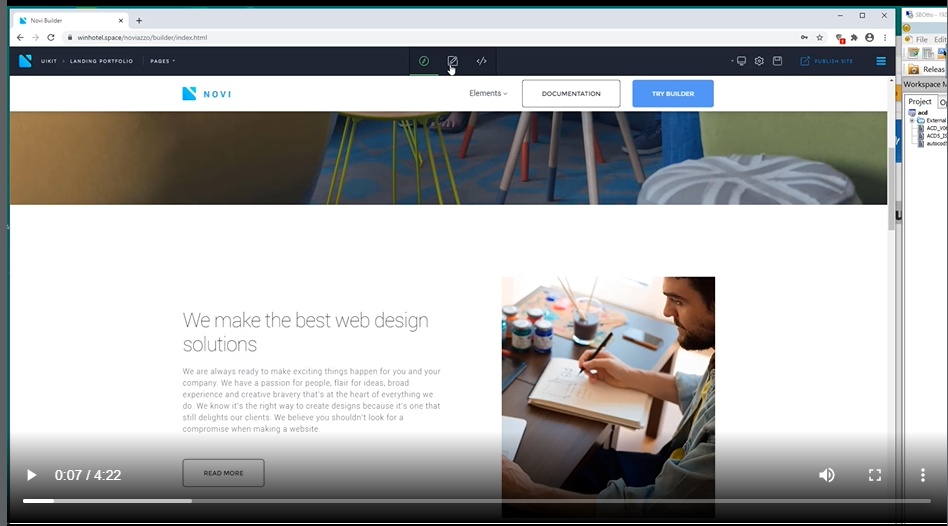This screenshot has height=526, width=948.
Task: Toggle fullscreen for the video
Action: (x=875, y=475)
